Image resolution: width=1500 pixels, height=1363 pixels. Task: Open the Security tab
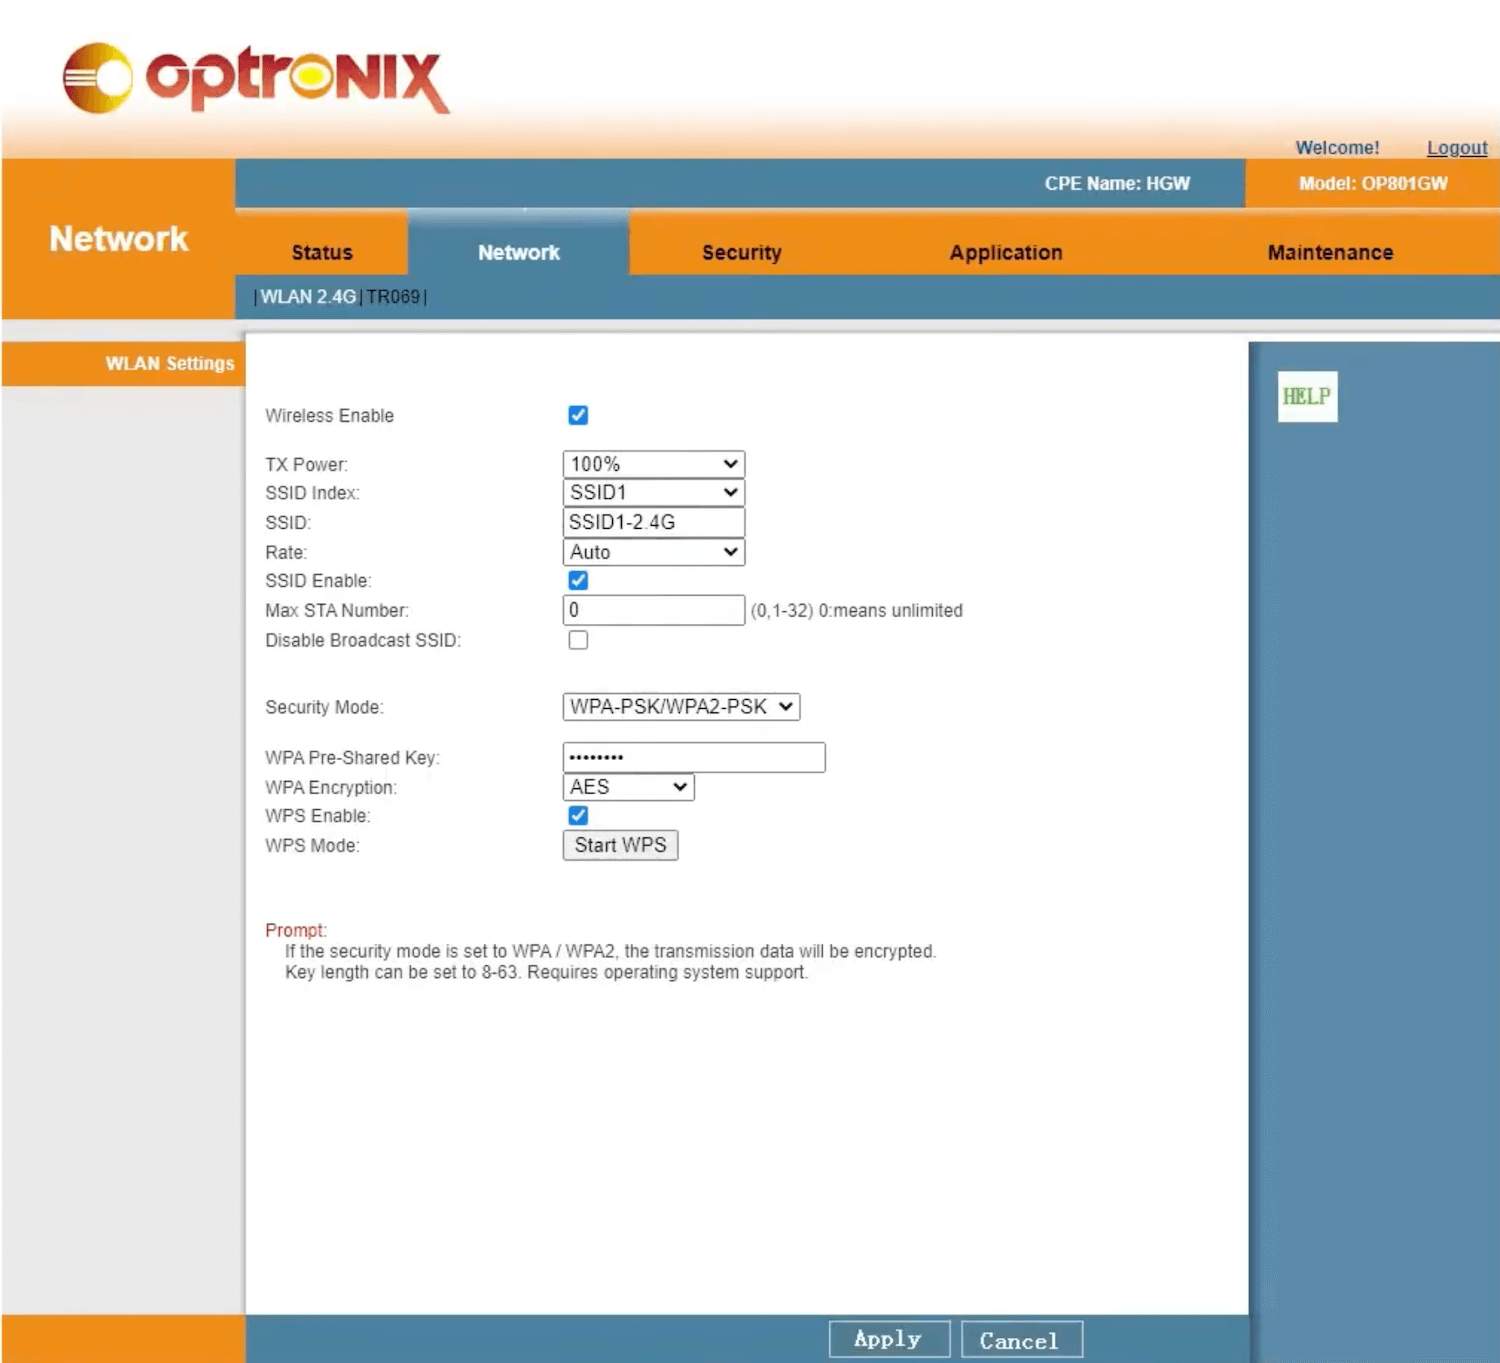[x=741, y=253]
